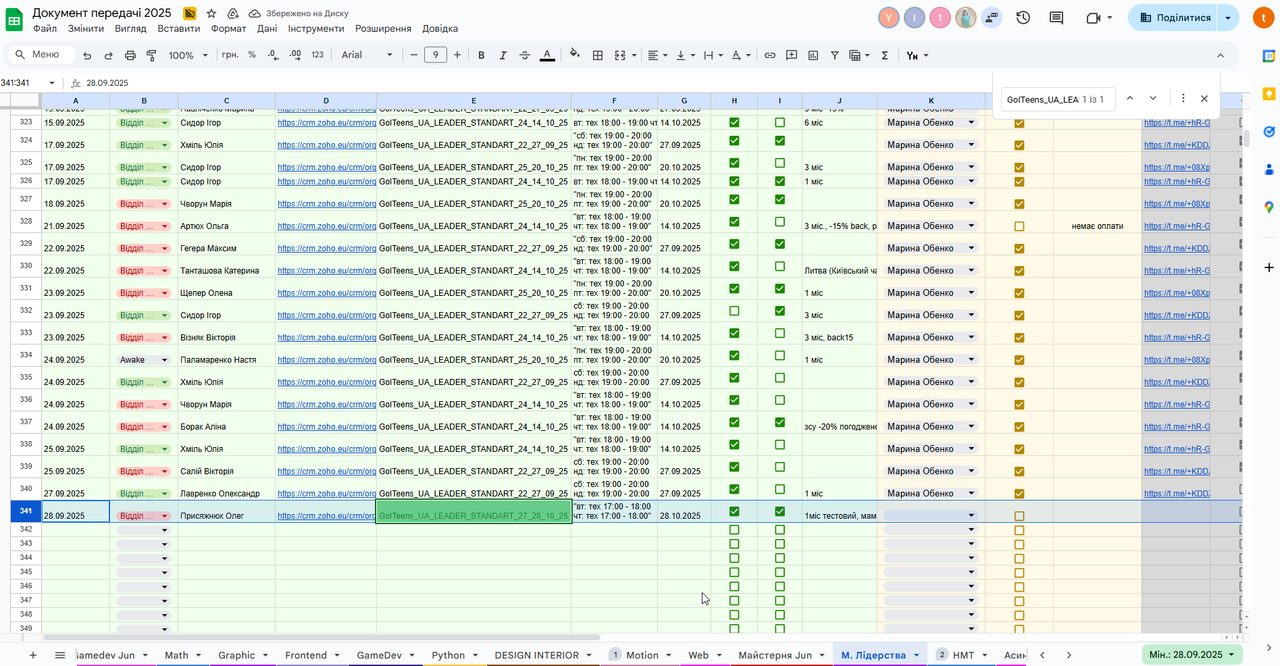Increase decimal places icon
The width and height of the screenshot is (1280, 666).
point(293,55)
